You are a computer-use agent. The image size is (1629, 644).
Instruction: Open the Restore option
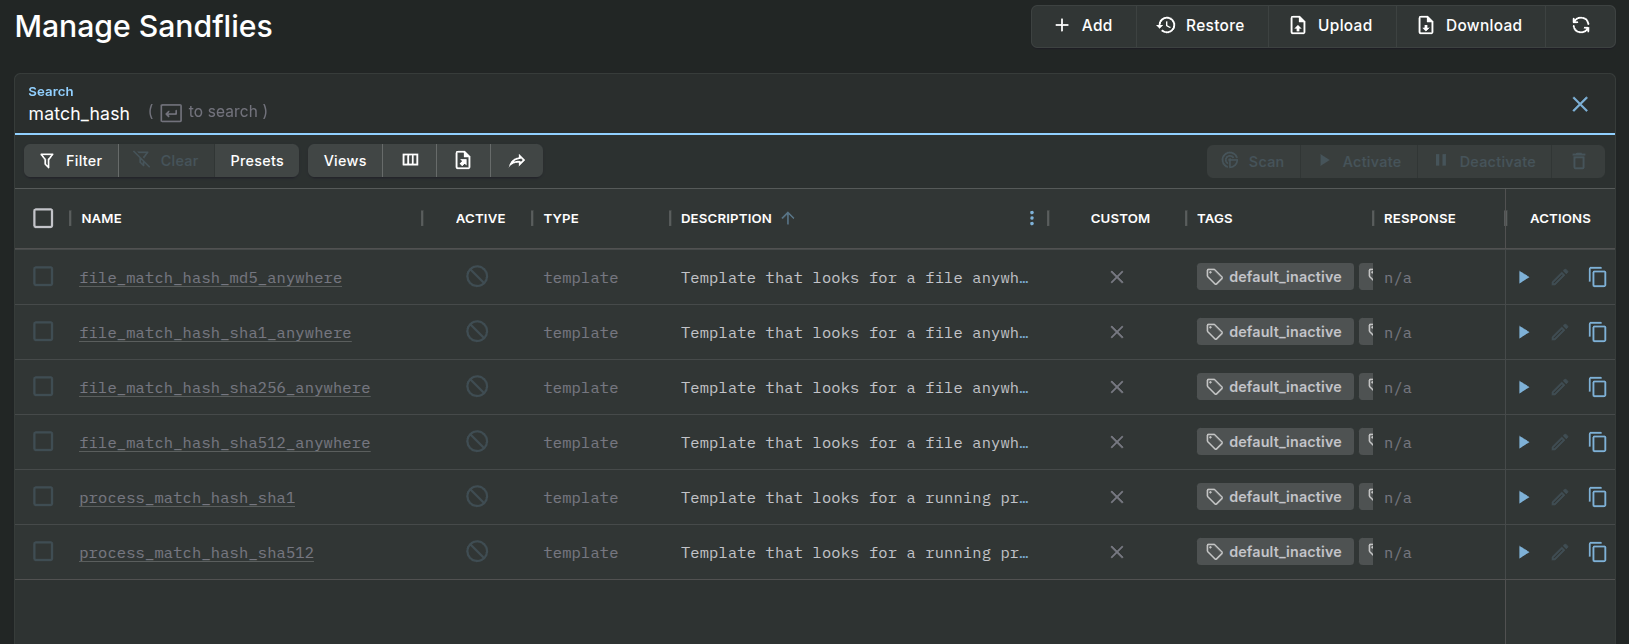click(x=1202, y=26)
